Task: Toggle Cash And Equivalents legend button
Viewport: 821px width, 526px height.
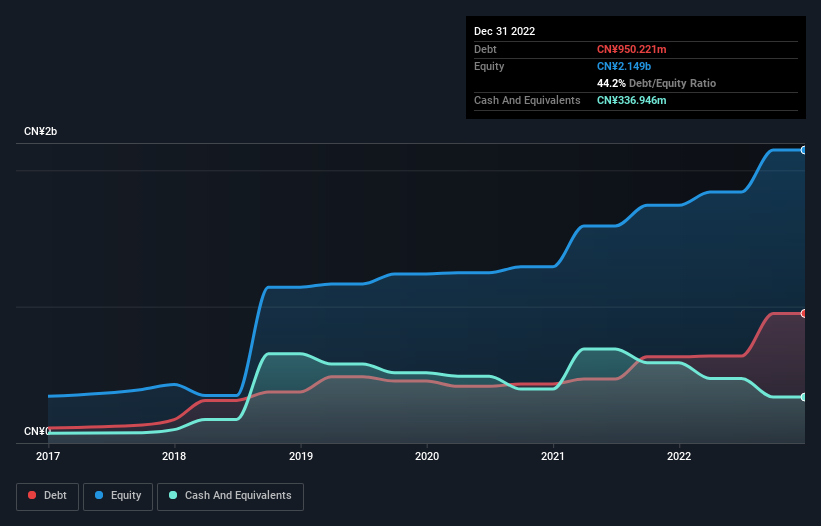Action: tap(230, 496)
